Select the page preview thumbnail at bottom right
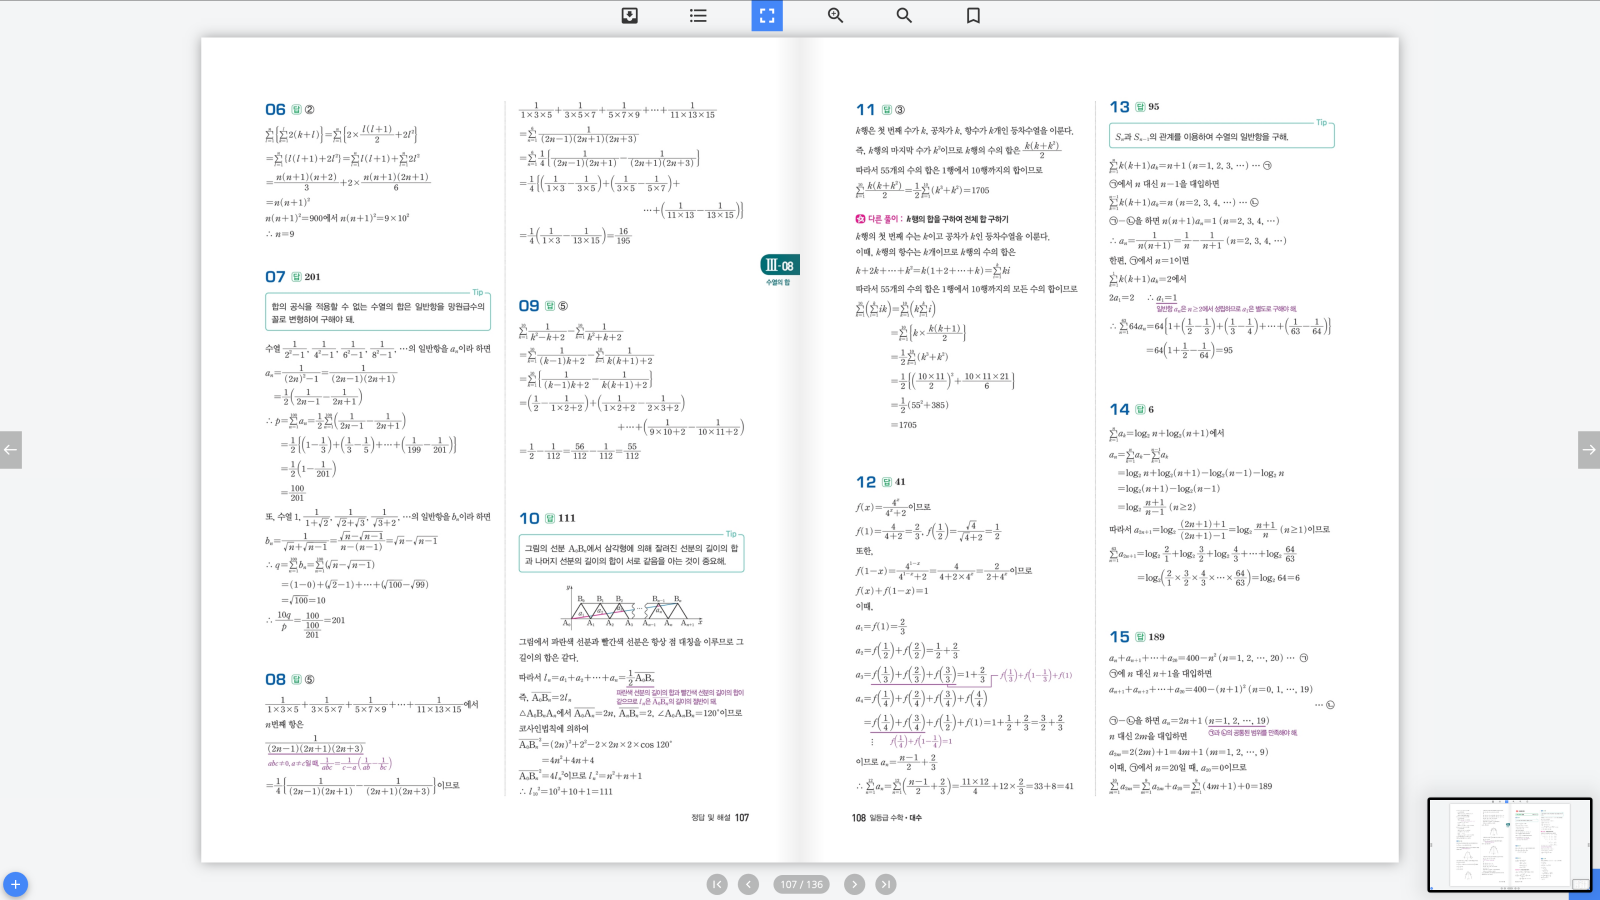This screenshot has height=900, width=1600. tap(1508, 843)
